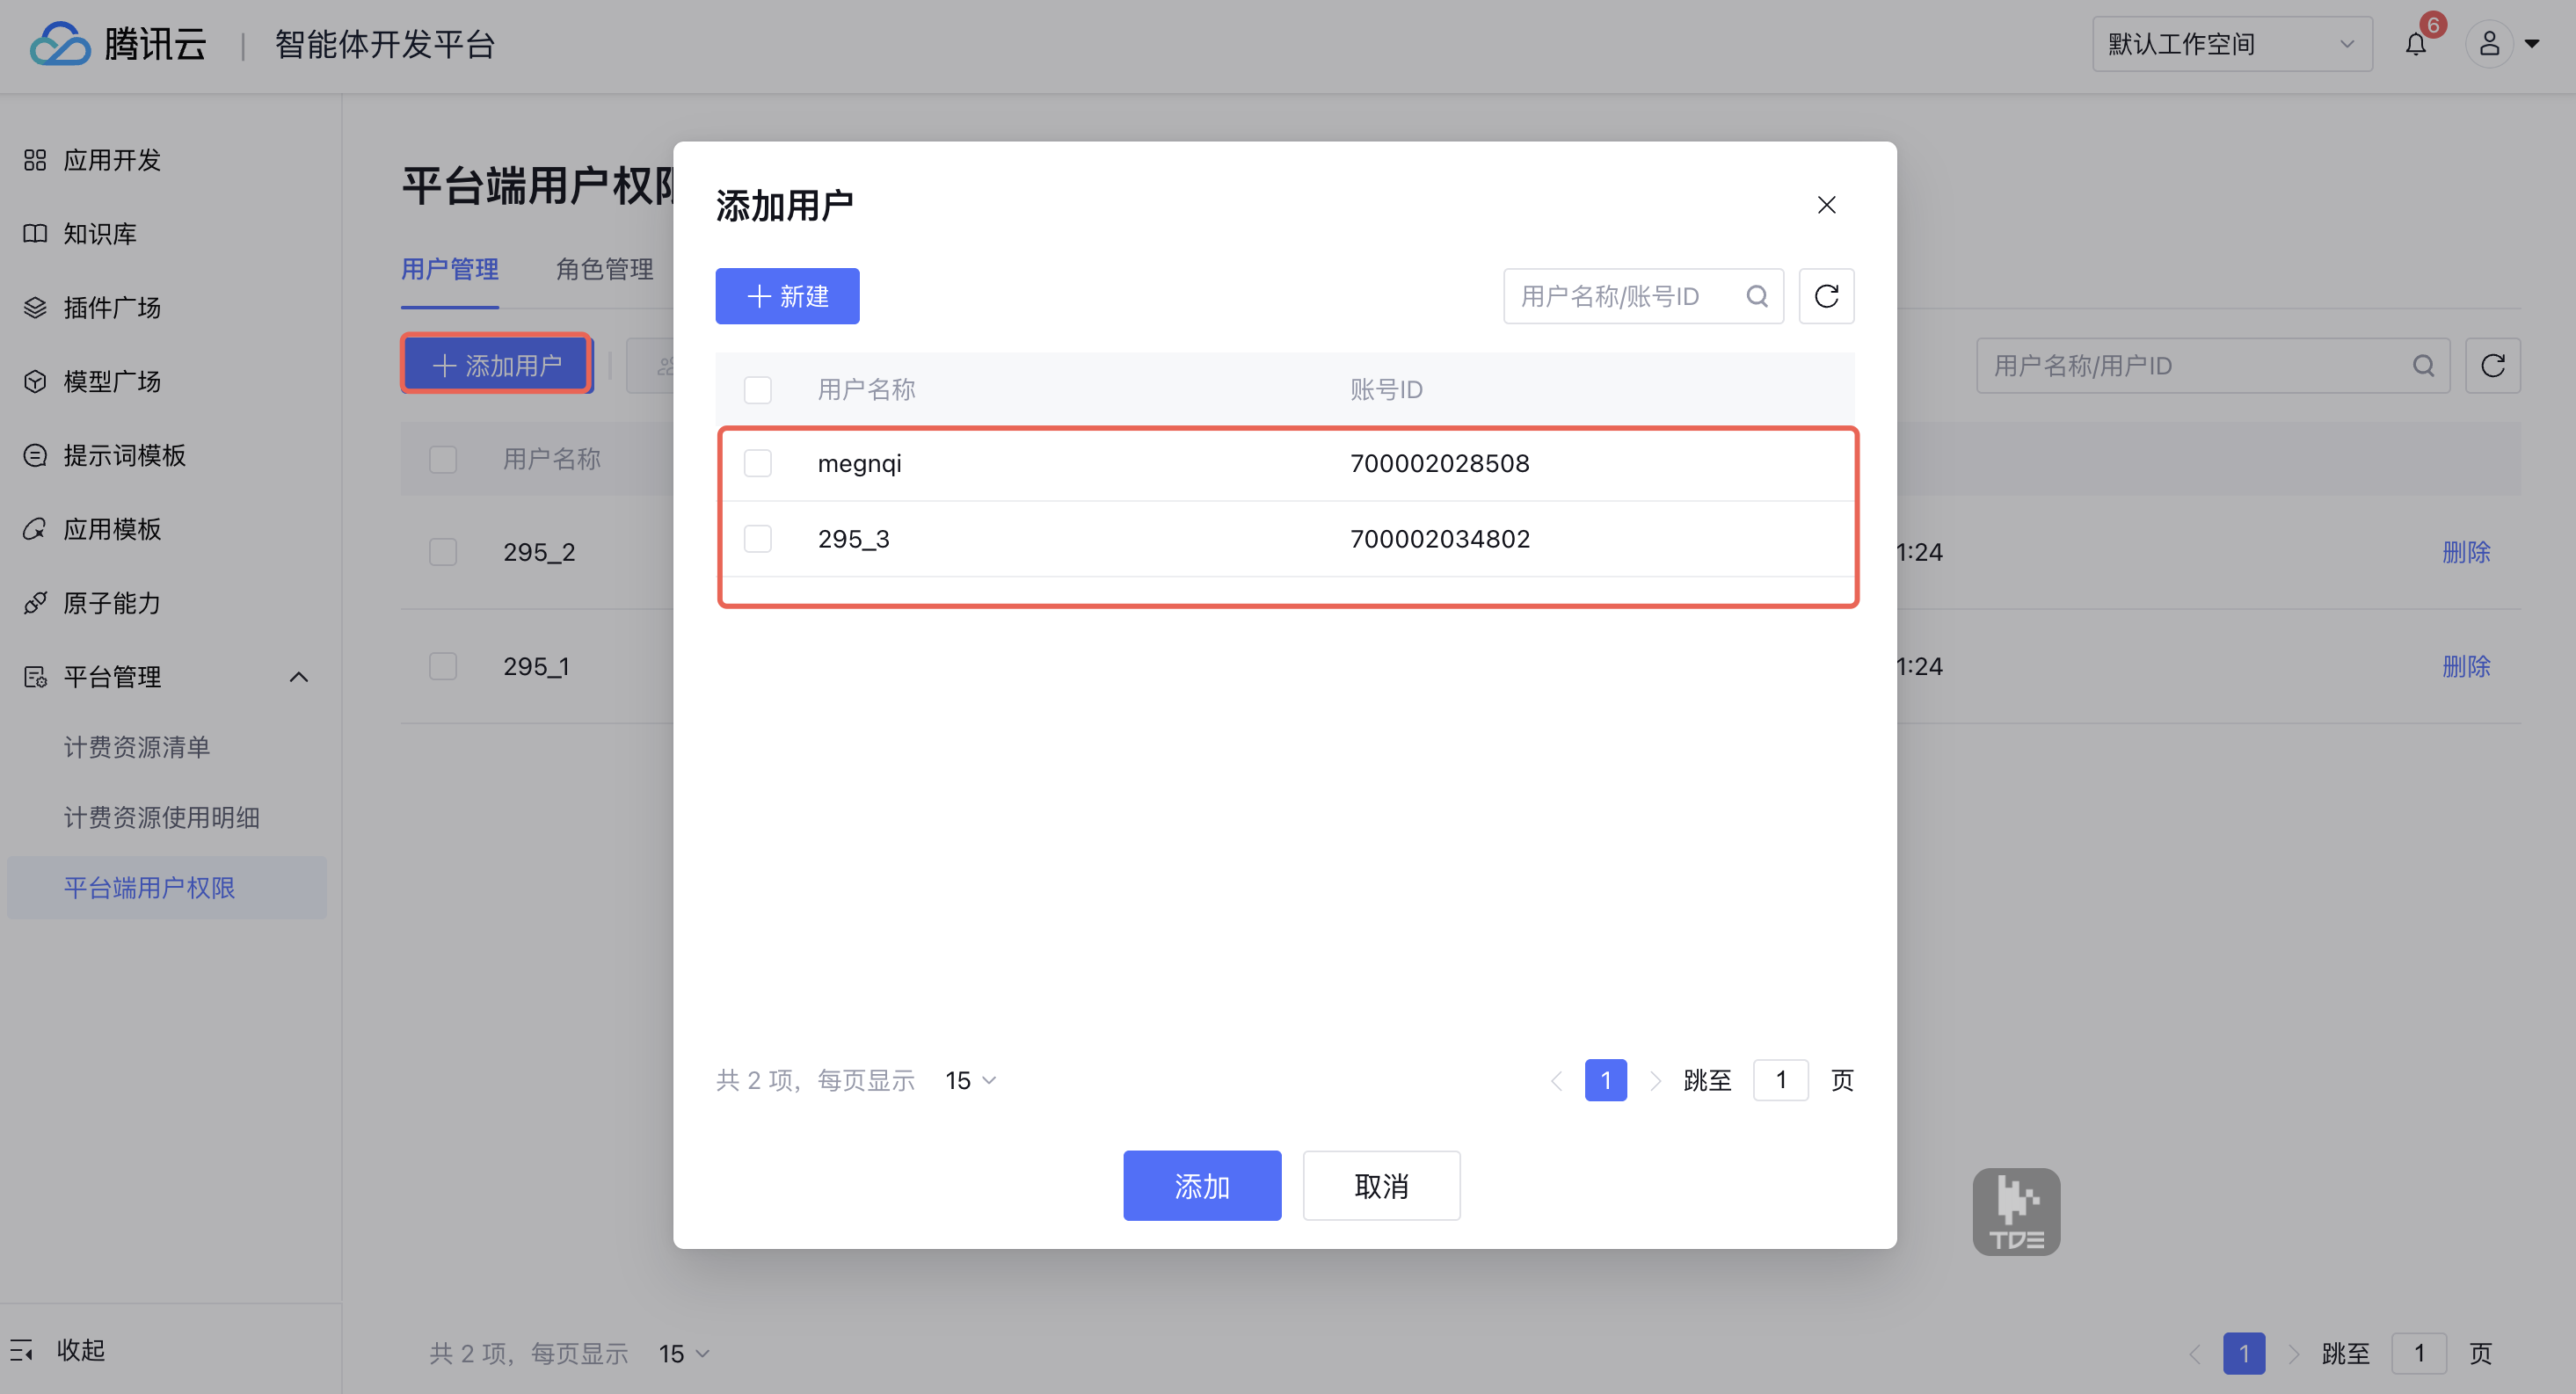Check the box for user megnqi
The image size is (2576, 1394).
tap(757, 463)
